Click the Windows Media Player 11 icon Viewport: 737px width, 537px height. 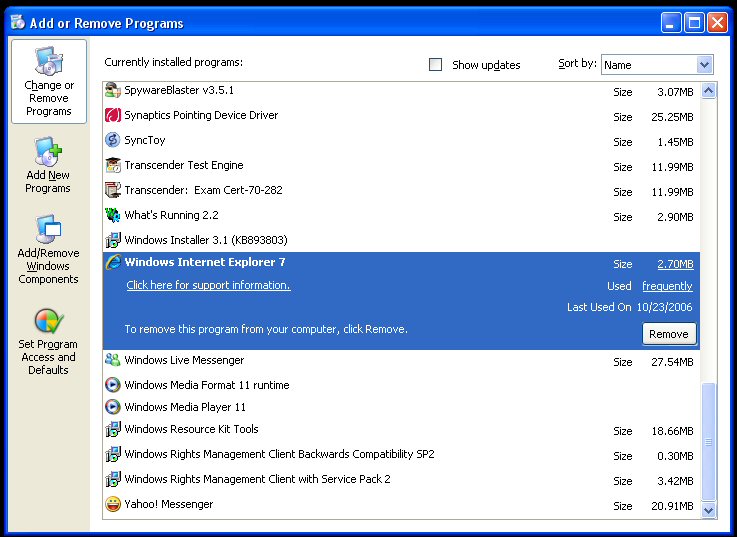click(x=113, y=407)
